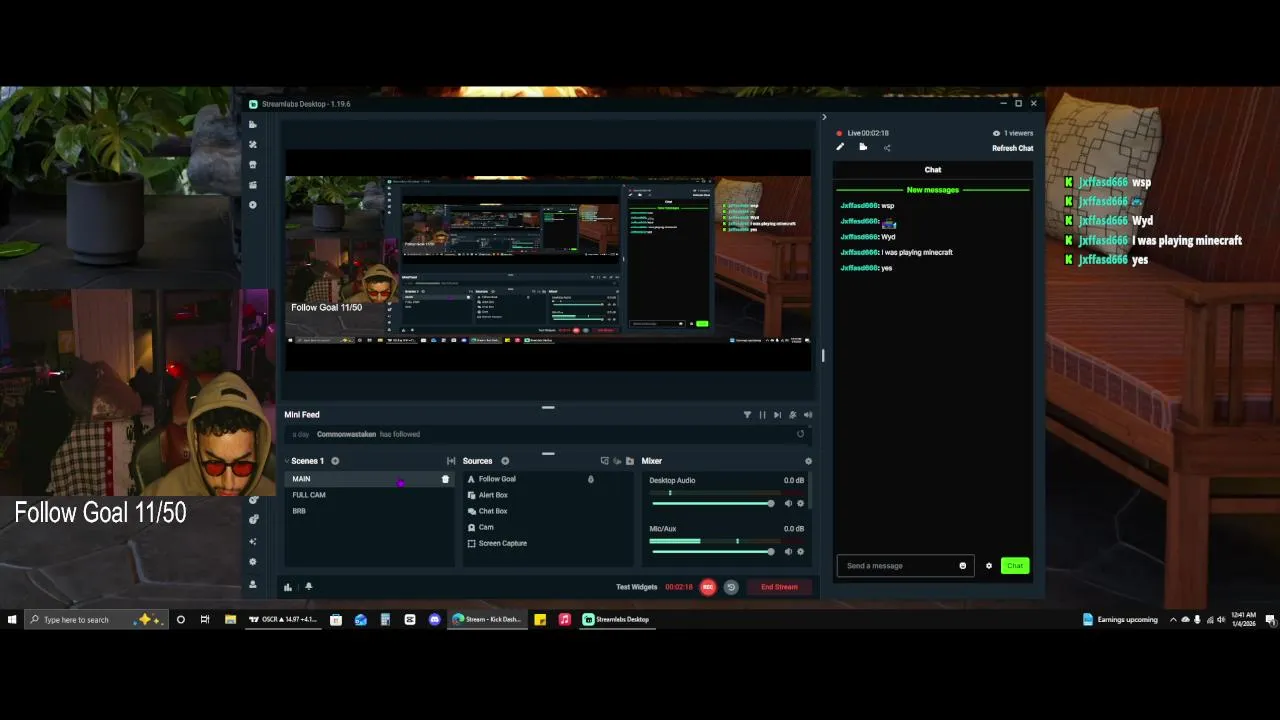Image resolution: width=1280 pixels, height=720 pixels.
Task: Open Streamlabs settings gear in left sidebar
Action: (x=253, y=562)
